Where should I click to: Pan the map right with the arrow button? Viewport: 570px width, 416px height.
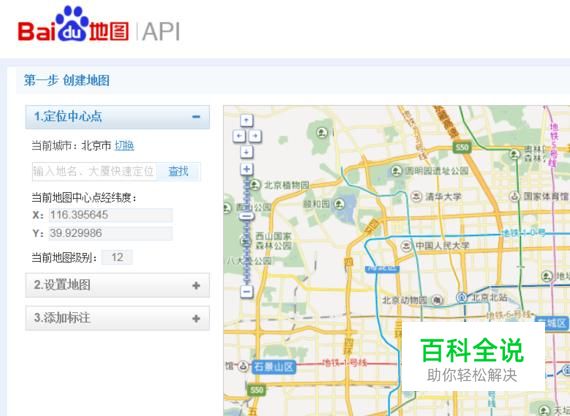click(x=255, y=136)
